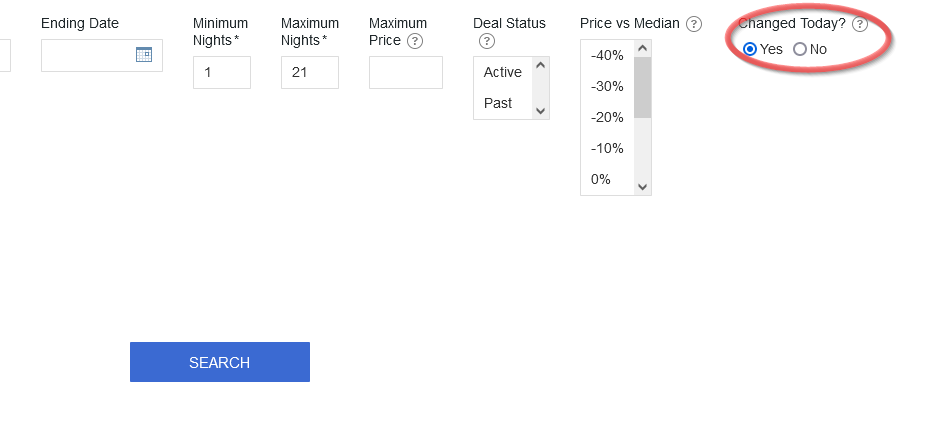Click the Price vs Median help icon
Viewport: 946px width, 433px height.
point(694,24)
